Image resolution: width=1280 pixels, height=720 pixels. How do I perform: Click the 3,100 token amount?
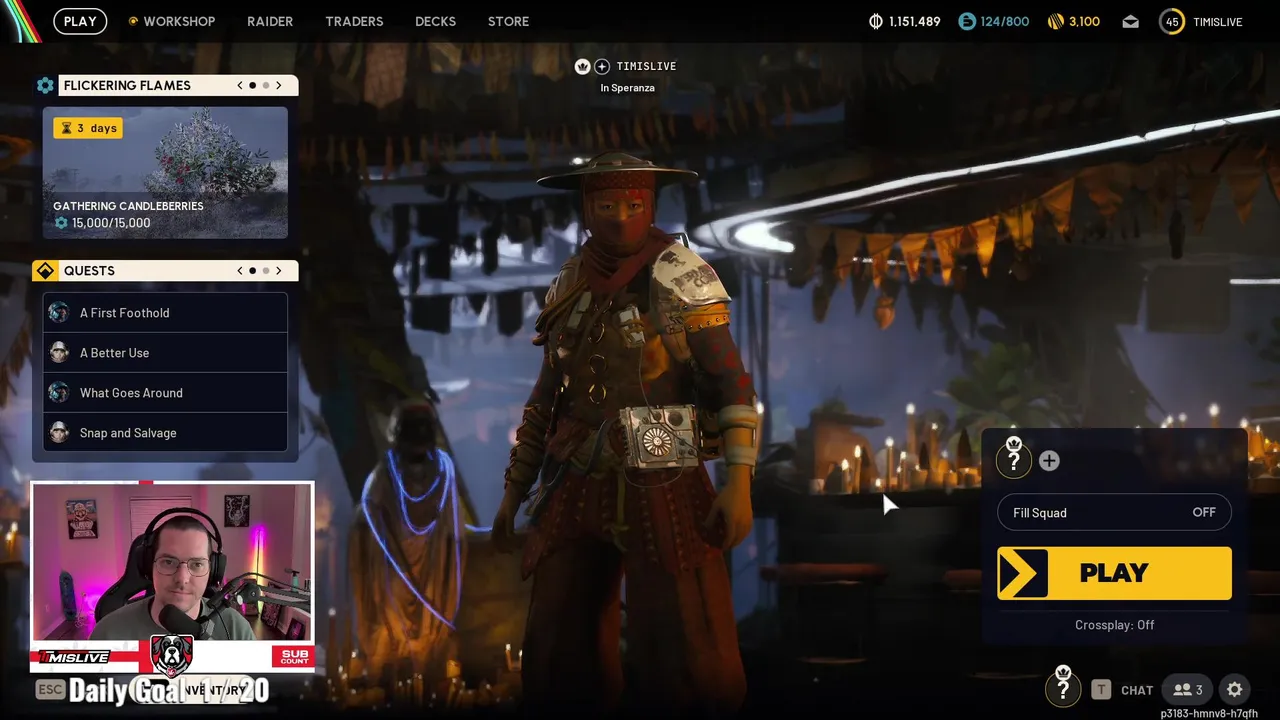pyautogui.click(x=1084, y=21)
